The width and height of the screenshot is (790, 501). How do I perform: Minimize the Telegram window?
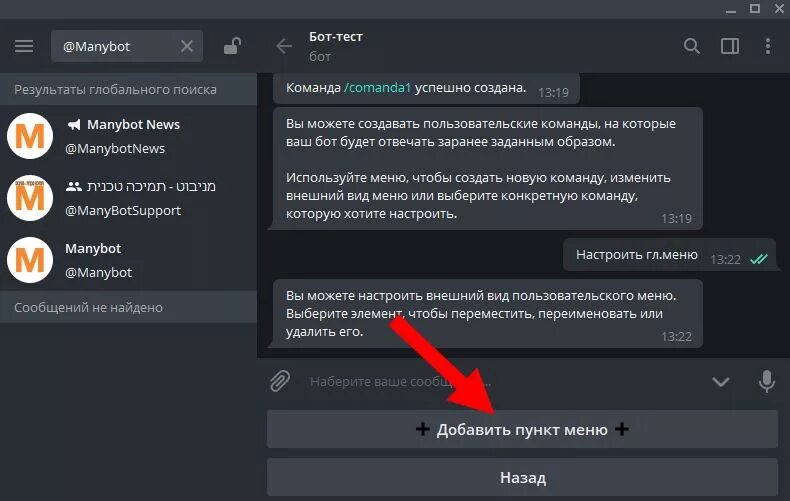(731, 10)
